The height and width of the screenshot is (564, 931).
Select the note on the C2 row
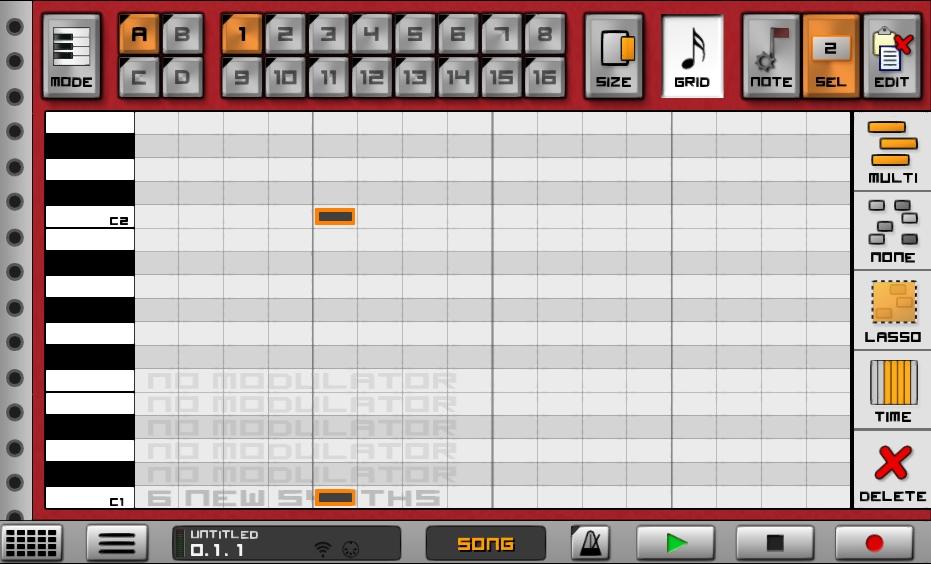[x=335, y=217]
